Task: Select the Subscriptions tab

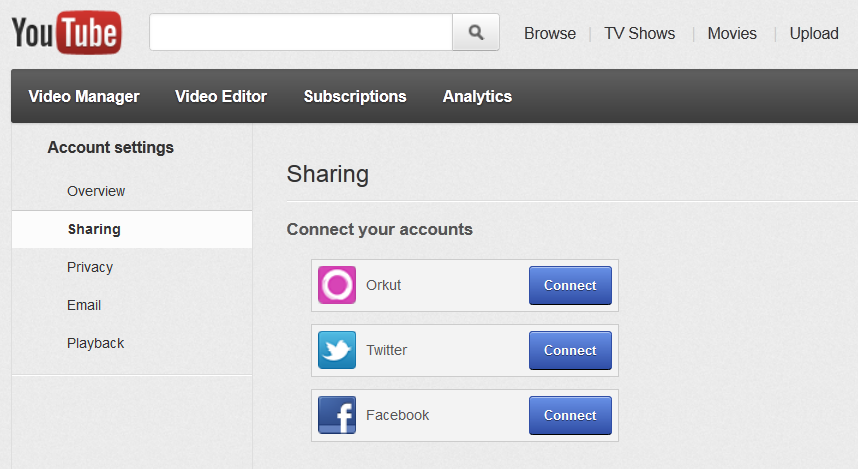Action: pos(355,97)
